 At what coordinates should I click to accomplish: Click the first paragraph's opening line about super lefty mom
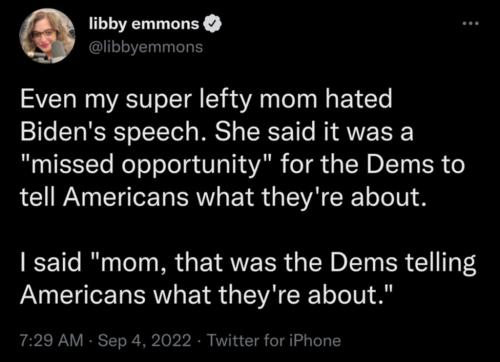206,100
